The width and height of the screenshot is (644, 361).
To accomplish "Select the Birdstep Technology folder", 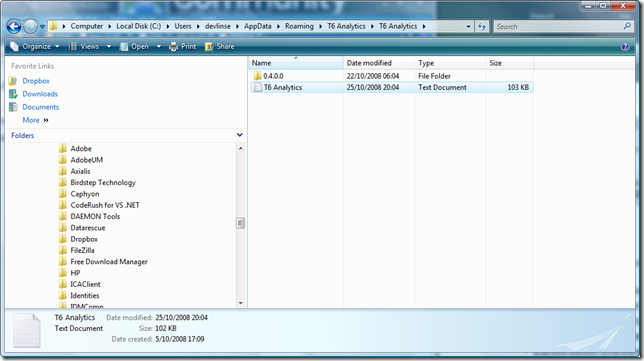I will click(103, 182).
